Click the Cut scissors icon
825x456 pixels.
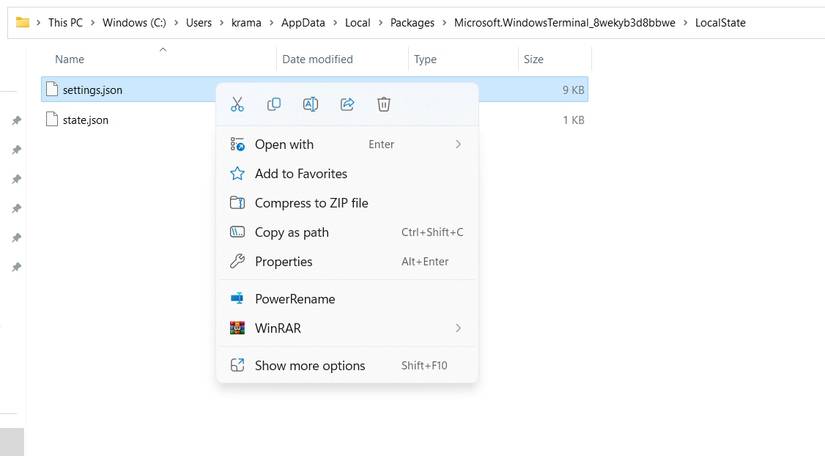(237, 104)
